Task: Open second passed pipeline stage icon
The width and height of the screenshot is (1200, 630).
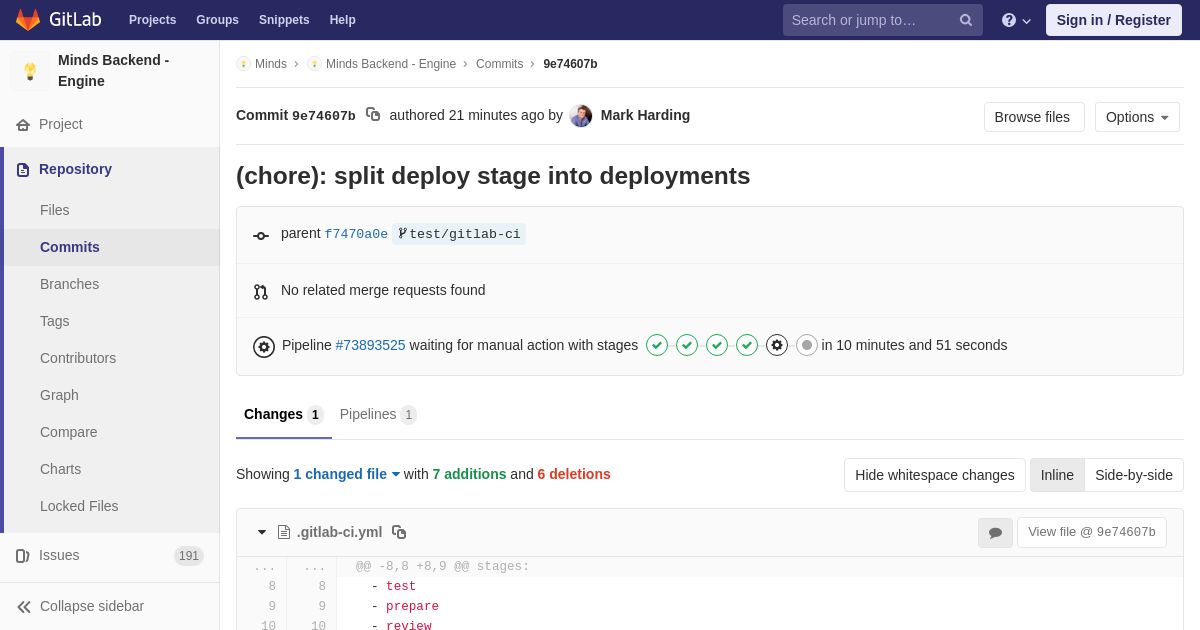Action: point(687,345)
